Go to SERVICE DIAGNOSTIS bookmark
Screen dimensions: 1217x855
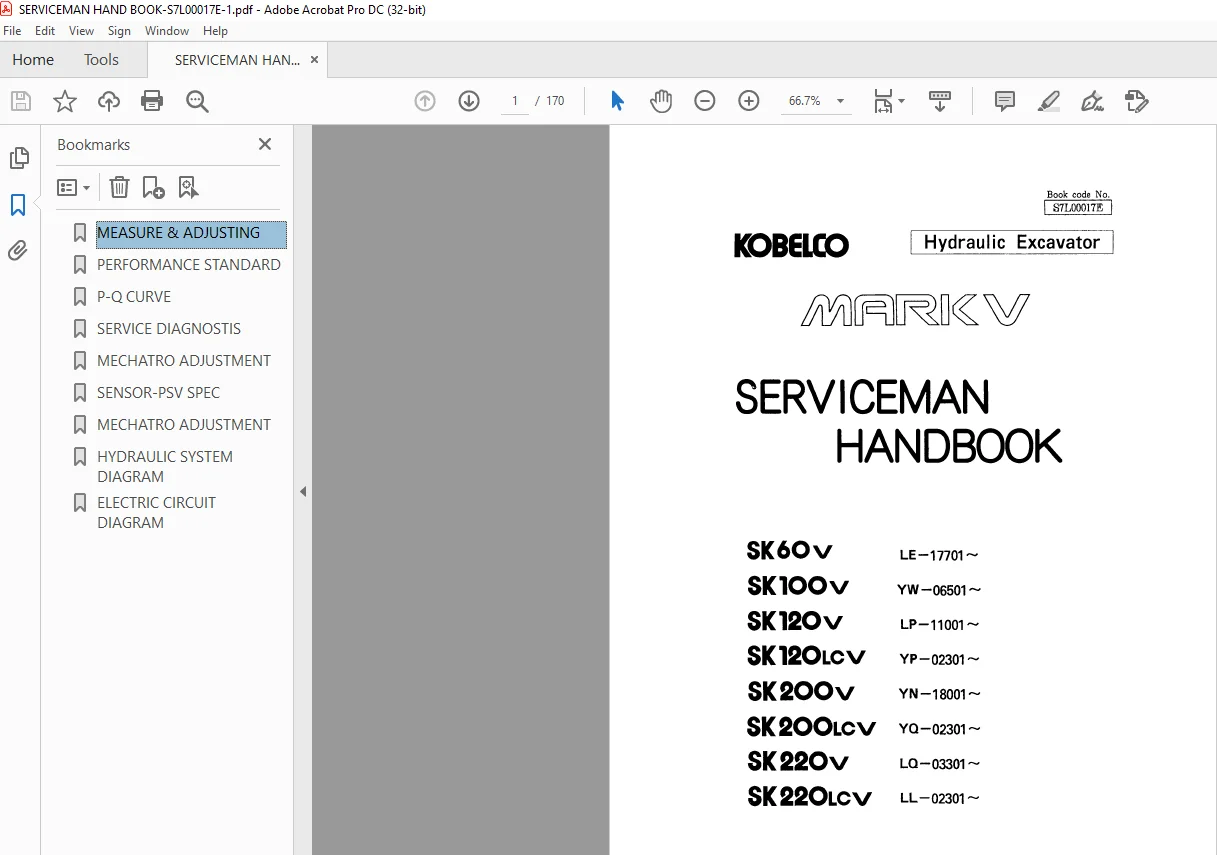pos(169,329)
